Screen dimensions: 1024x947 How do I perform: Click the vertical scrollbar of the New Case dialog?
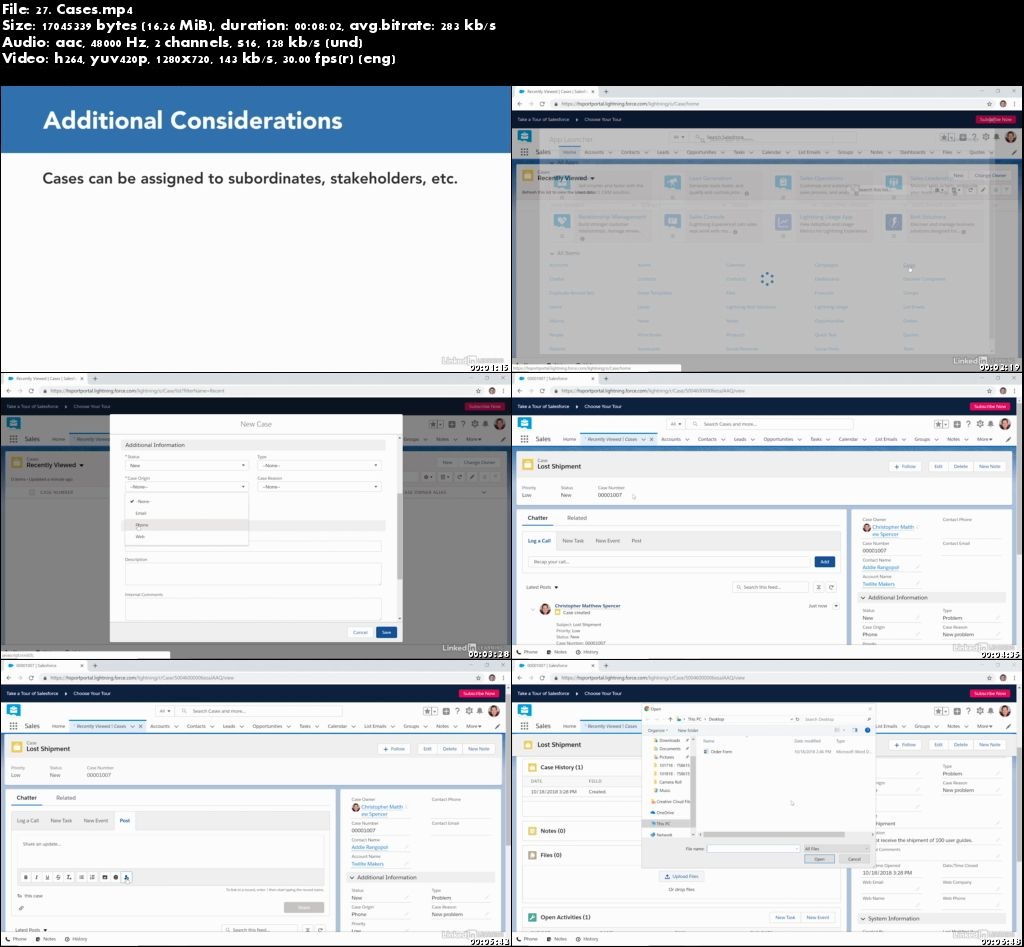[x=400, y=536]
